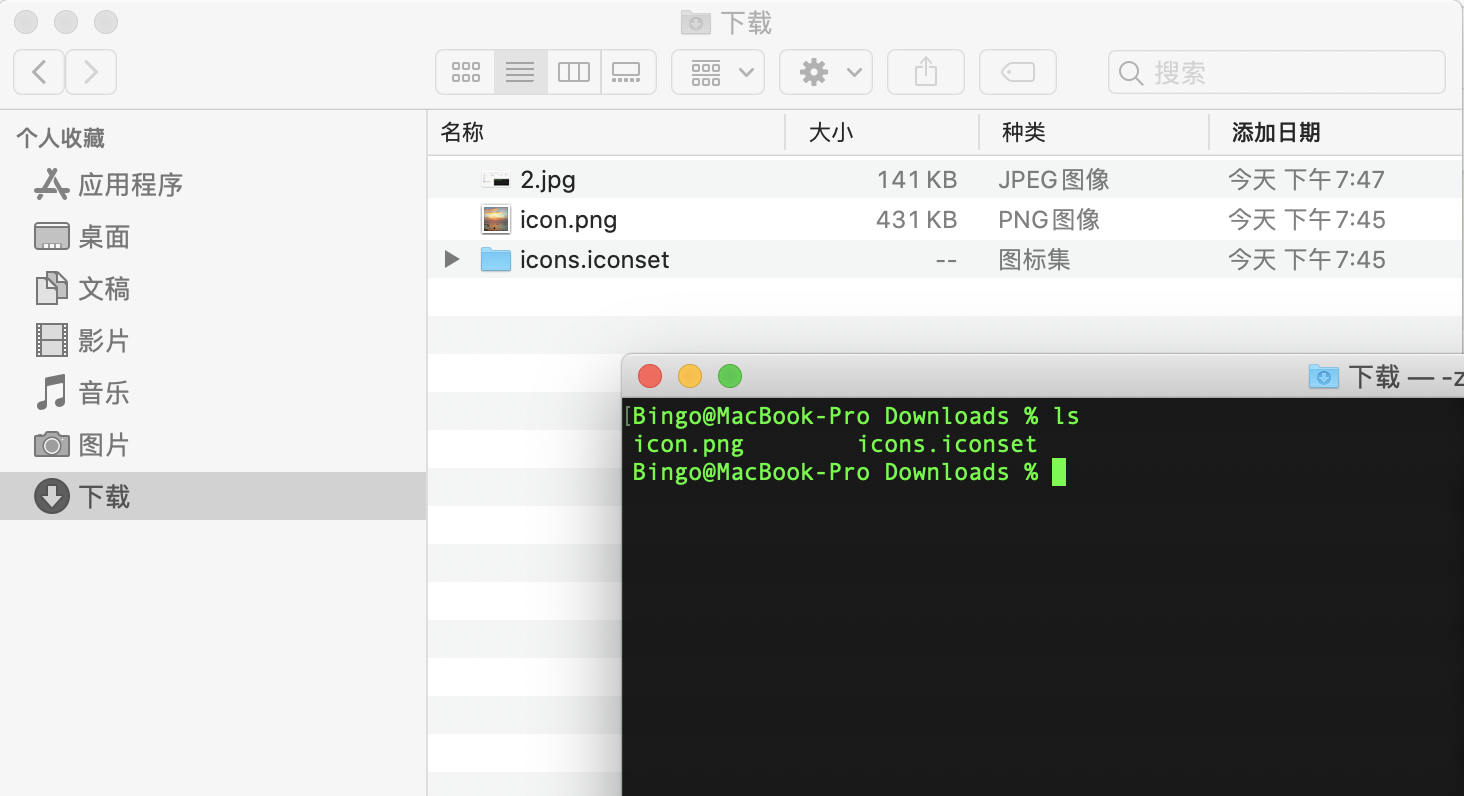Viewport: 1464px width, 796px height.
Task: Click the Tags icon in the toolbar
Action: coord(1017,71)
